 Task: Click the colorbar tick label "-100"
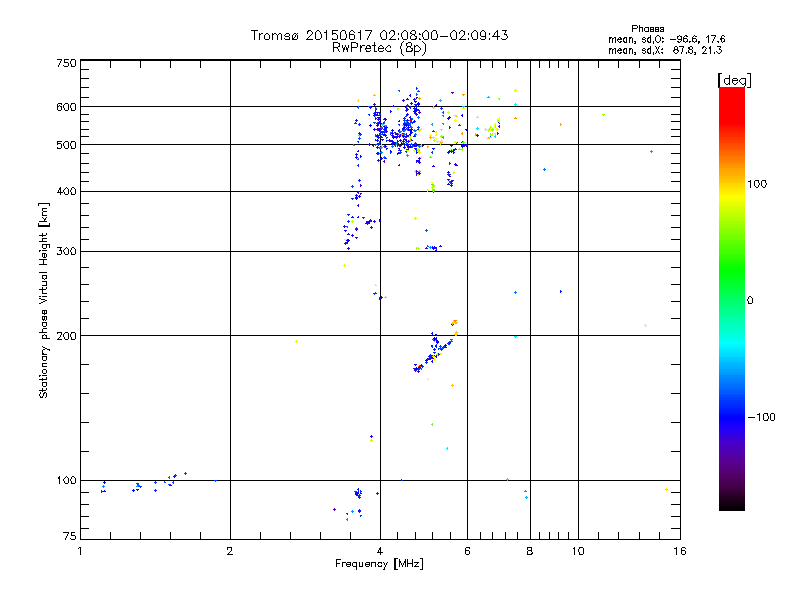tap(761, 417)
